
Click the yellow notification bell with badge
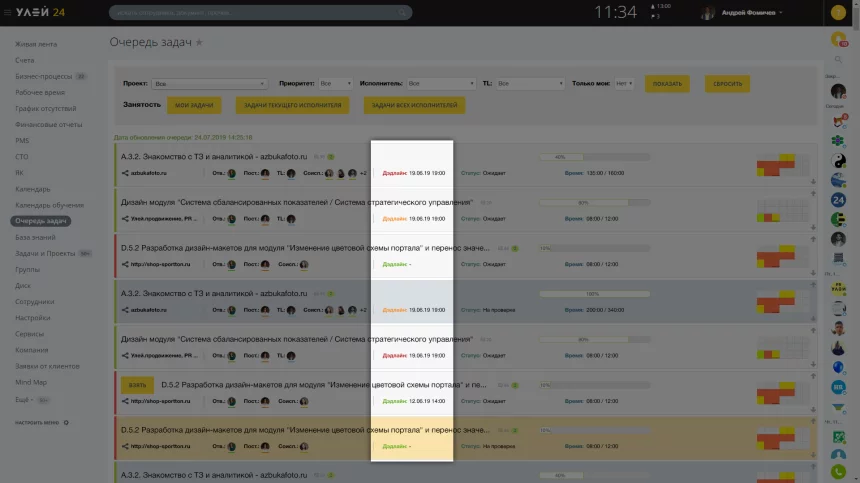839,40
